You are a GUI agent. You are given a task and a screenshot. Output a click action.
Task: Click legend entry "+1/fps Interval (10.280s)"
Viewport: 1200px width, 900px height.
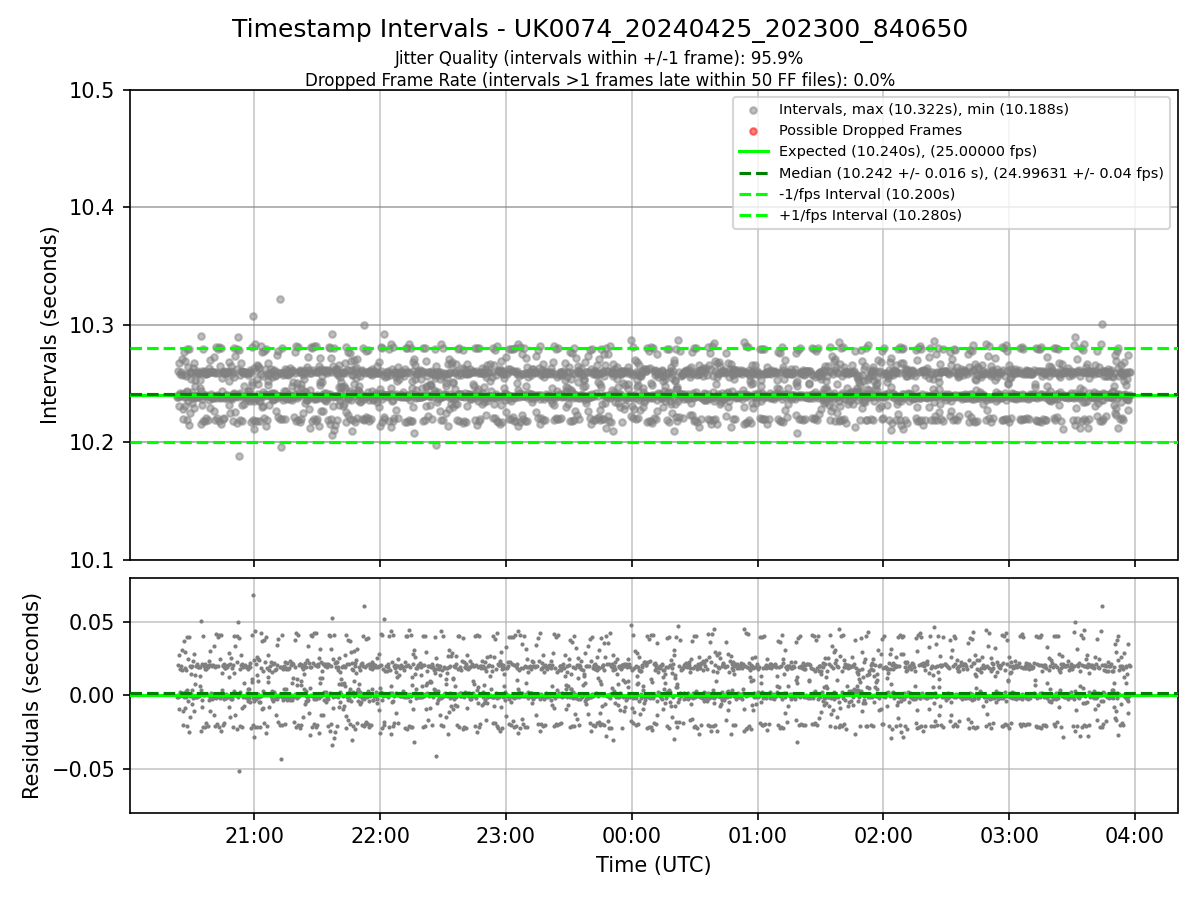pos(870,215)
